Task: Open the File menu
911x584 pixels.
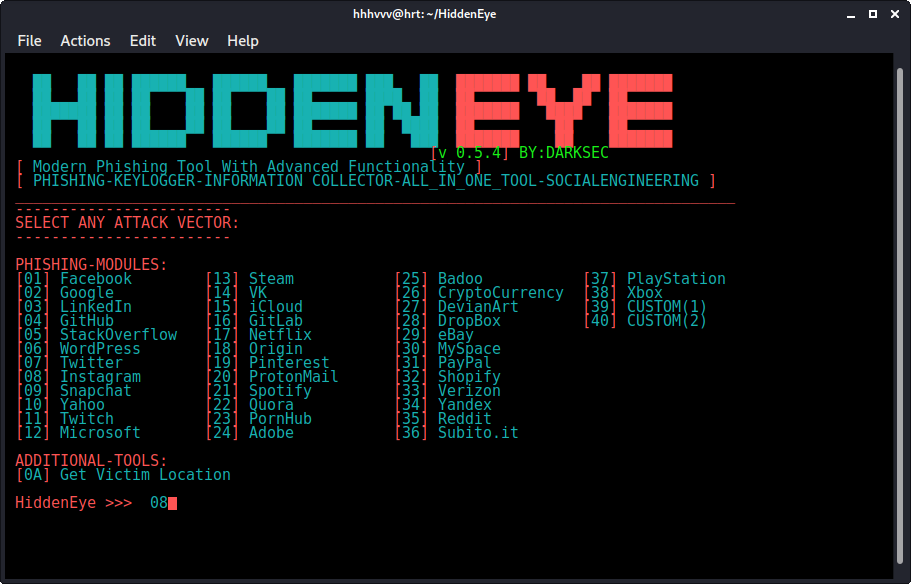Action: pos(29,41)
